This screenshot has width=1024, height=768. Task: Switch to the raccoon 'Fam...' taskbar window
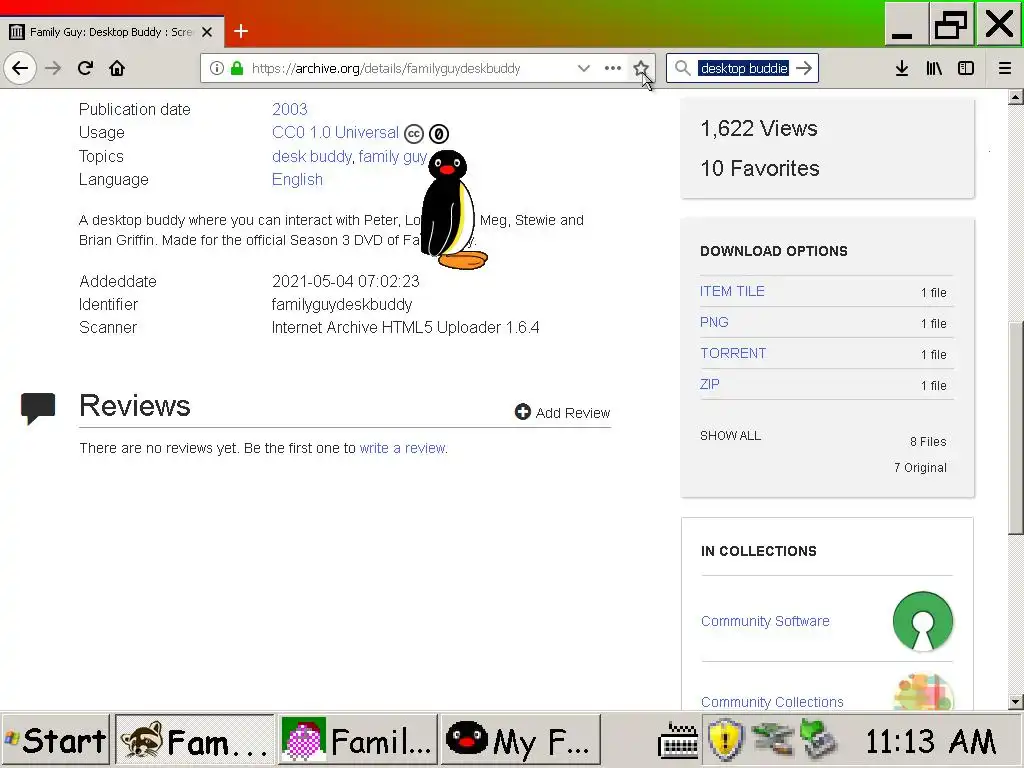195,740
